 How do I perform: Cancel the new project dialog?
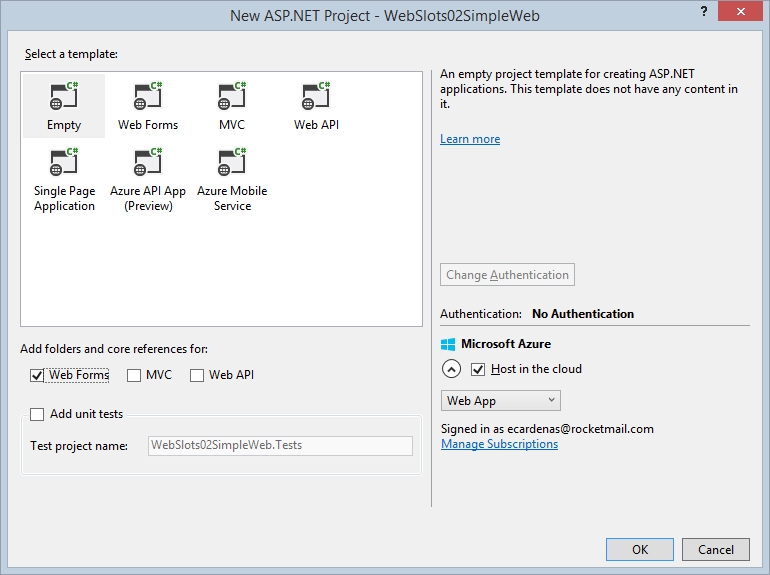click(x=715, y=549)
